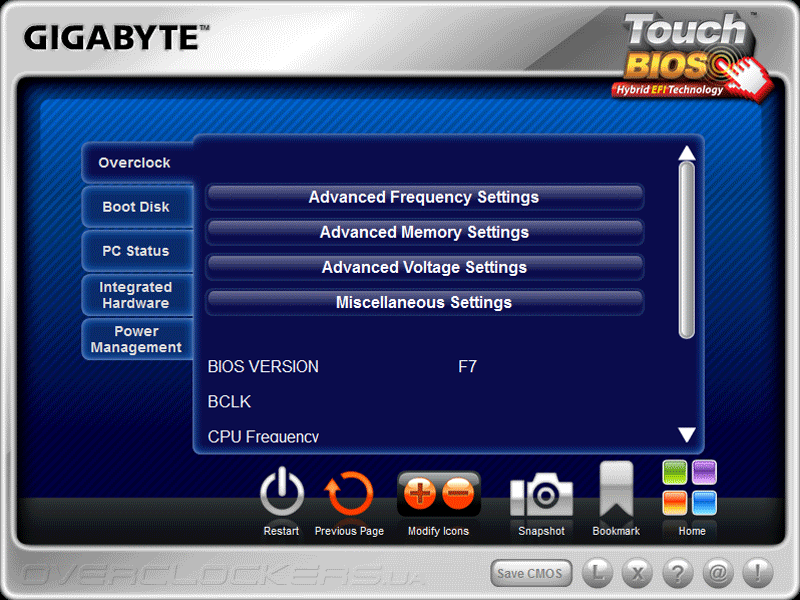800x600 pixels.
Task: Click the F7 BIOS version value
Action: (467, 366)
